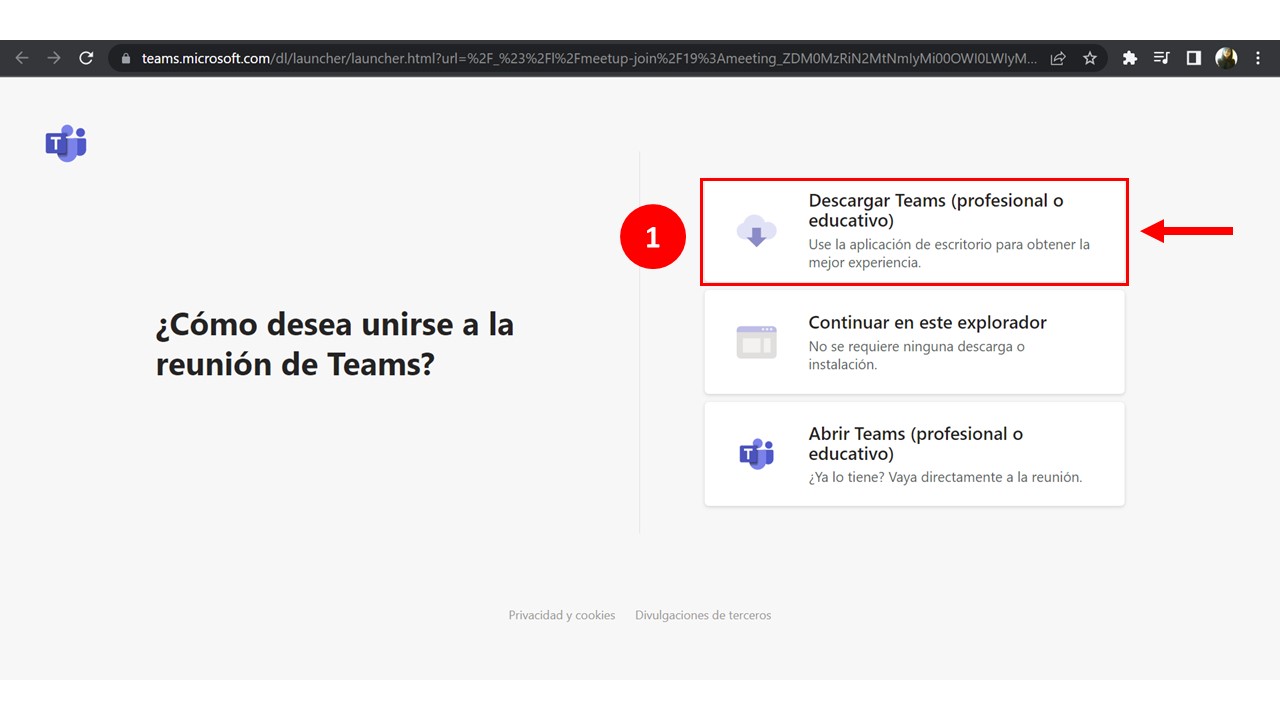
Task: Go back using the browser back arrow
Action: point(22,57)
